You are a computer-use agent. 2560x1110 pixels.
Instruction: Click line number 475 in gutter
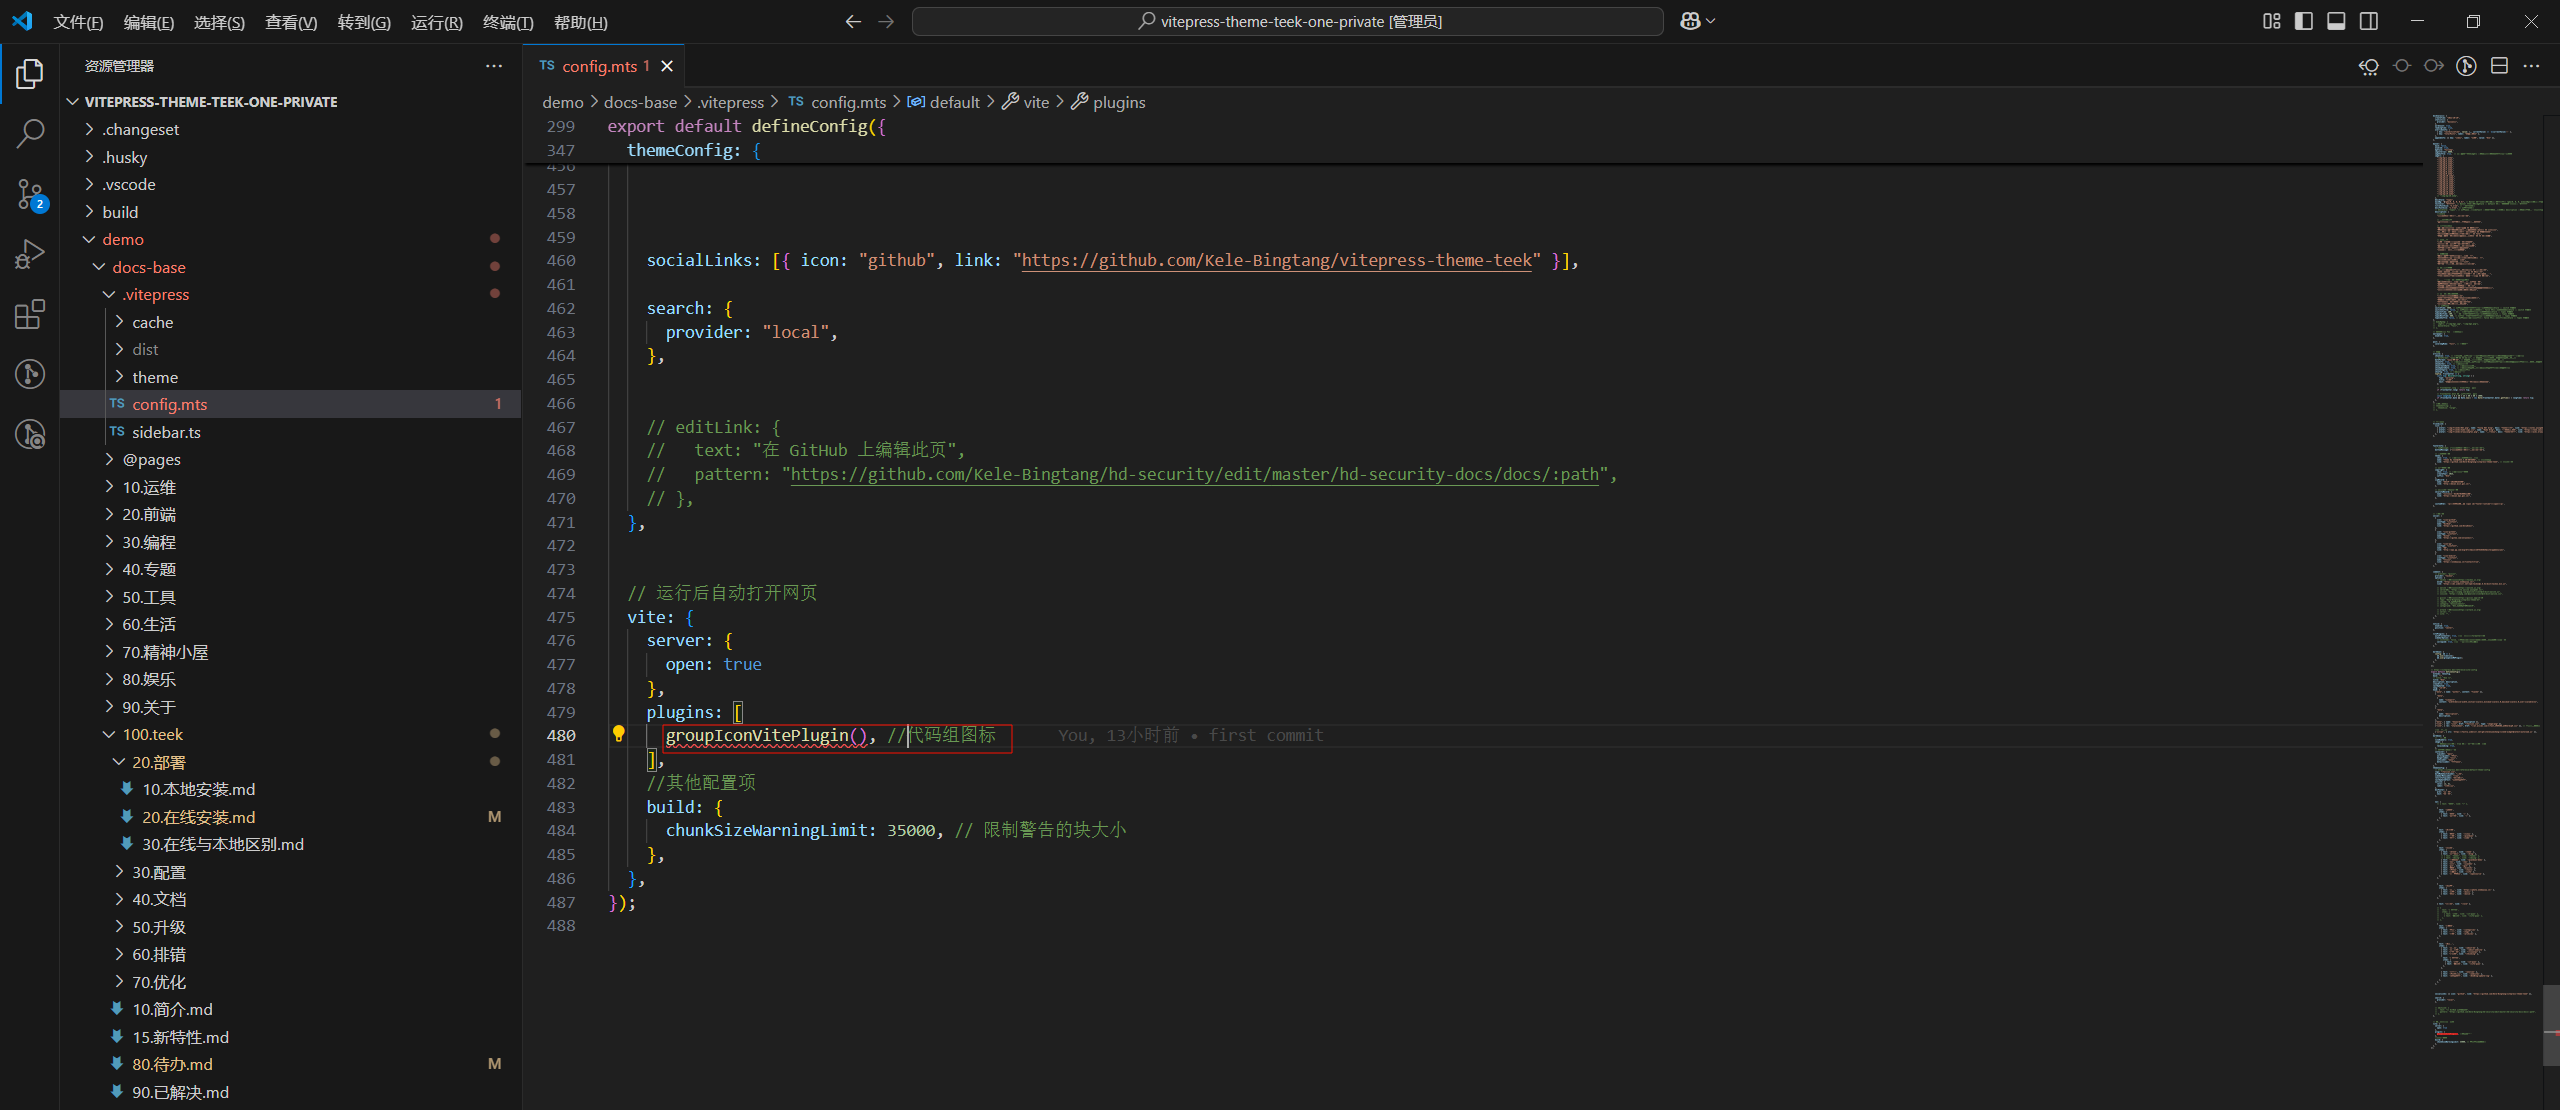[561, 617]
